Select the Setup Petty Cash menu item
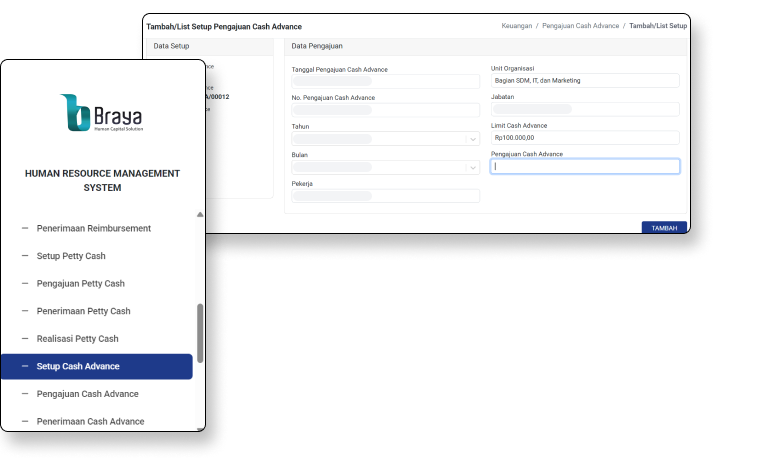The height and width of the screenshot is (468, 760). [70, 256]
